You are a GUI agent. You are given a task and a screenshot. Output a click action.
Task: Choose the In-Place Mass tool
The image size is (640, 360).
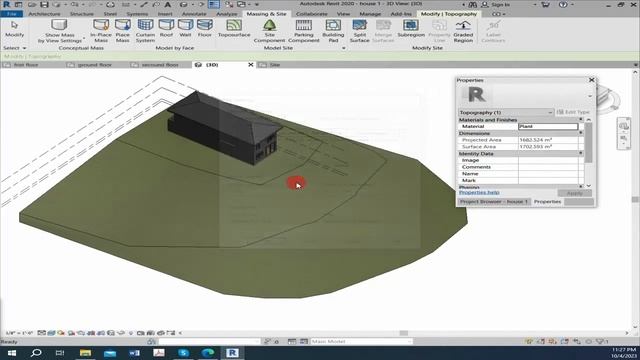click(101, 31)
